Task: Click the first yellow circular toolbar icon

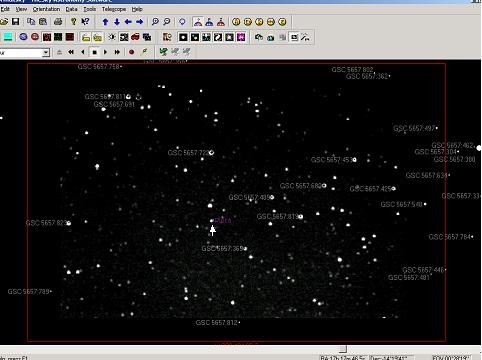Action: pyautogui.click(x=236, y=22)
